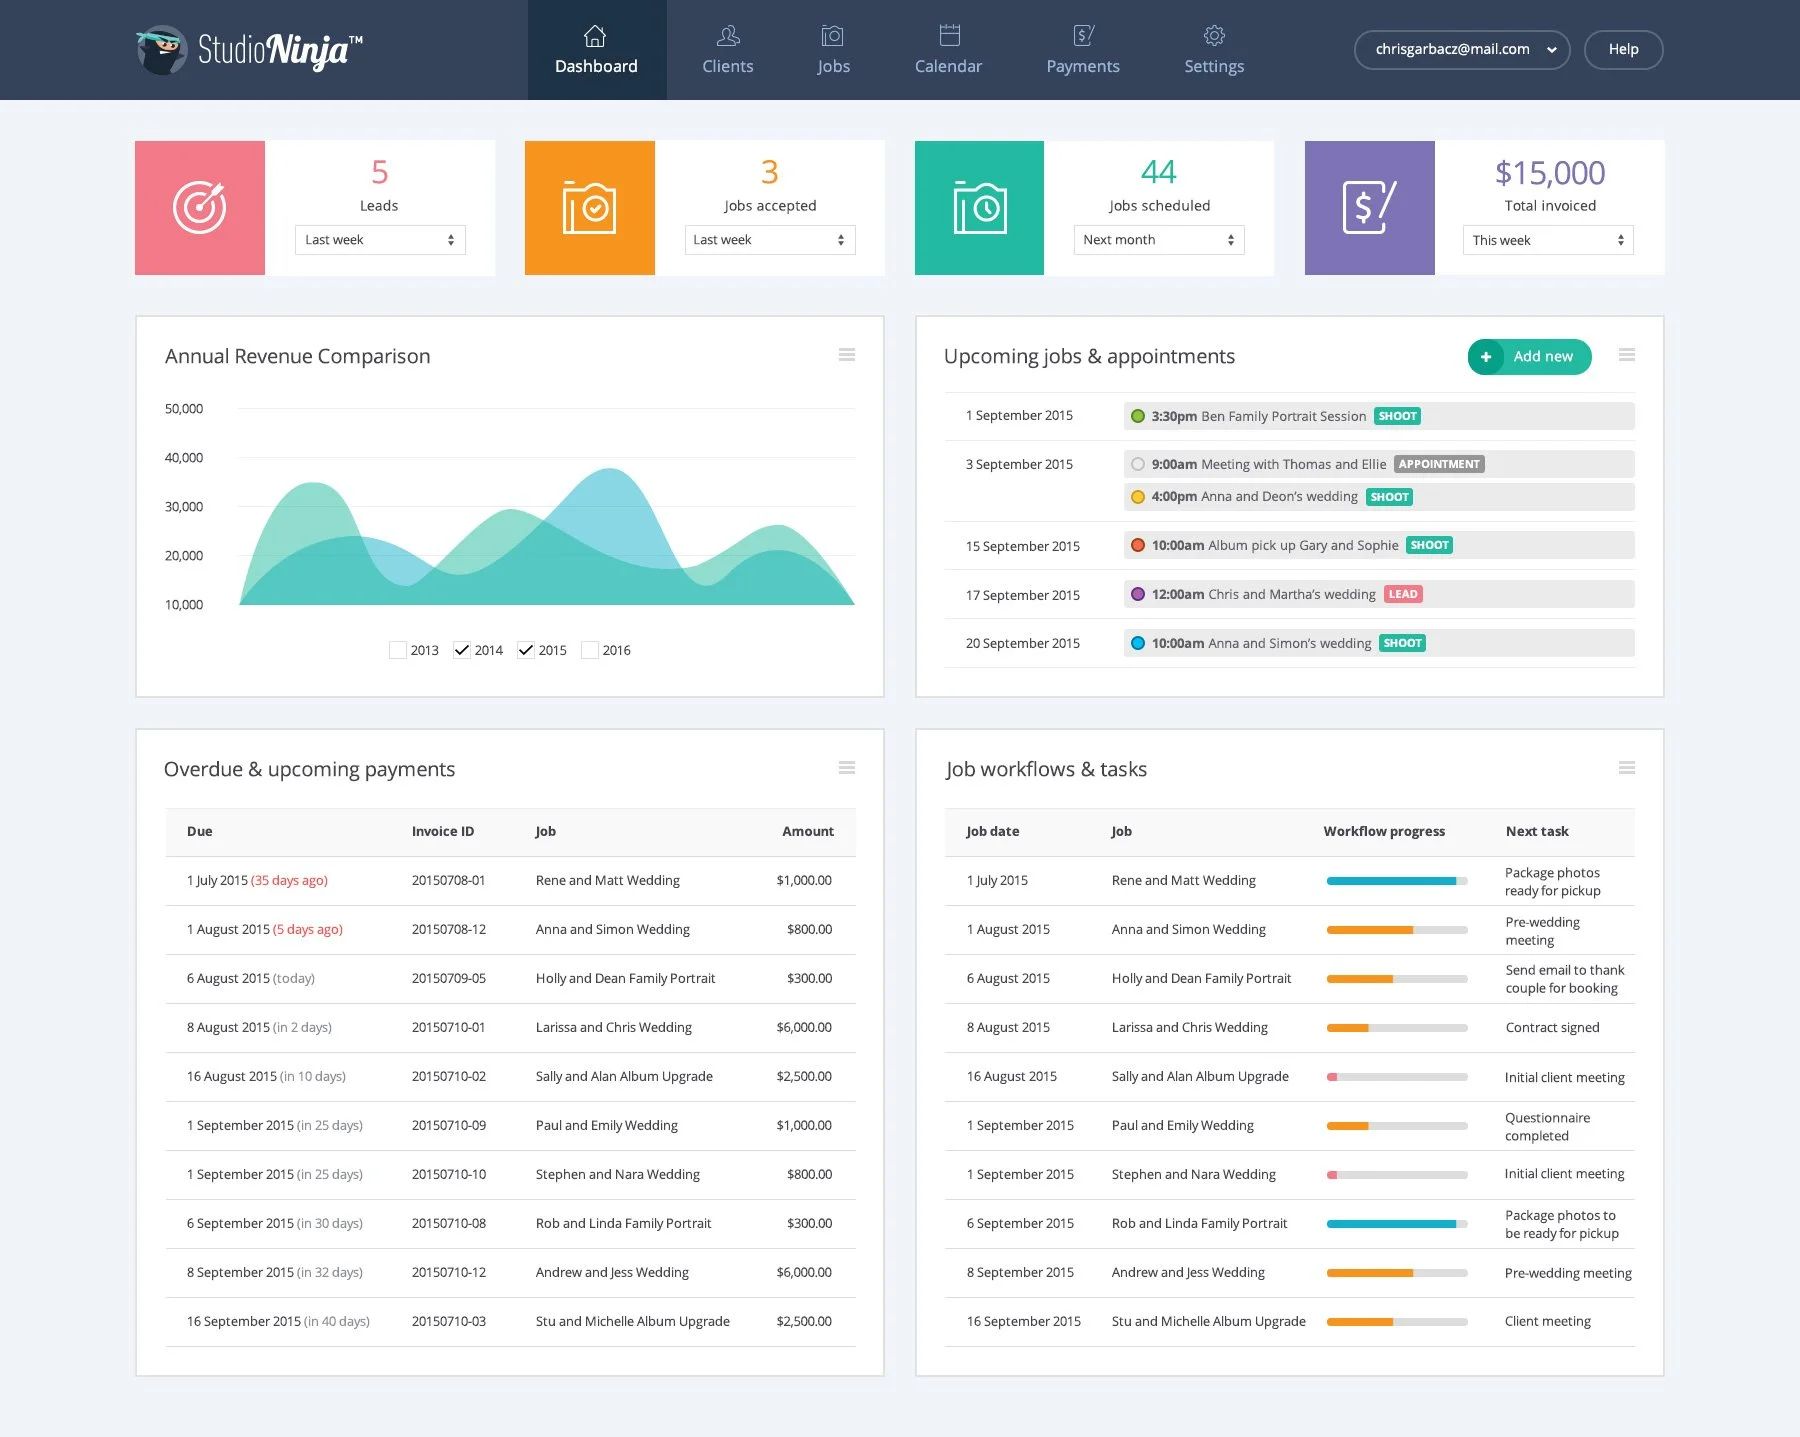Screen dimensions: 1800x1437
Task: Click the teal Jobs scheduled clock-camera tile
Action: point(979,208)
